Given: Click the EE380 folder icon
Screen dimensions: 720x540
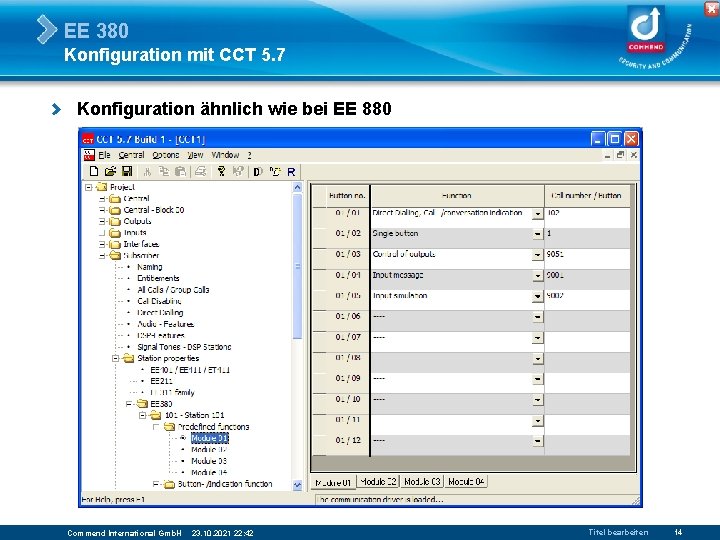Looking at the screenshot, I should tap(142, 404).
